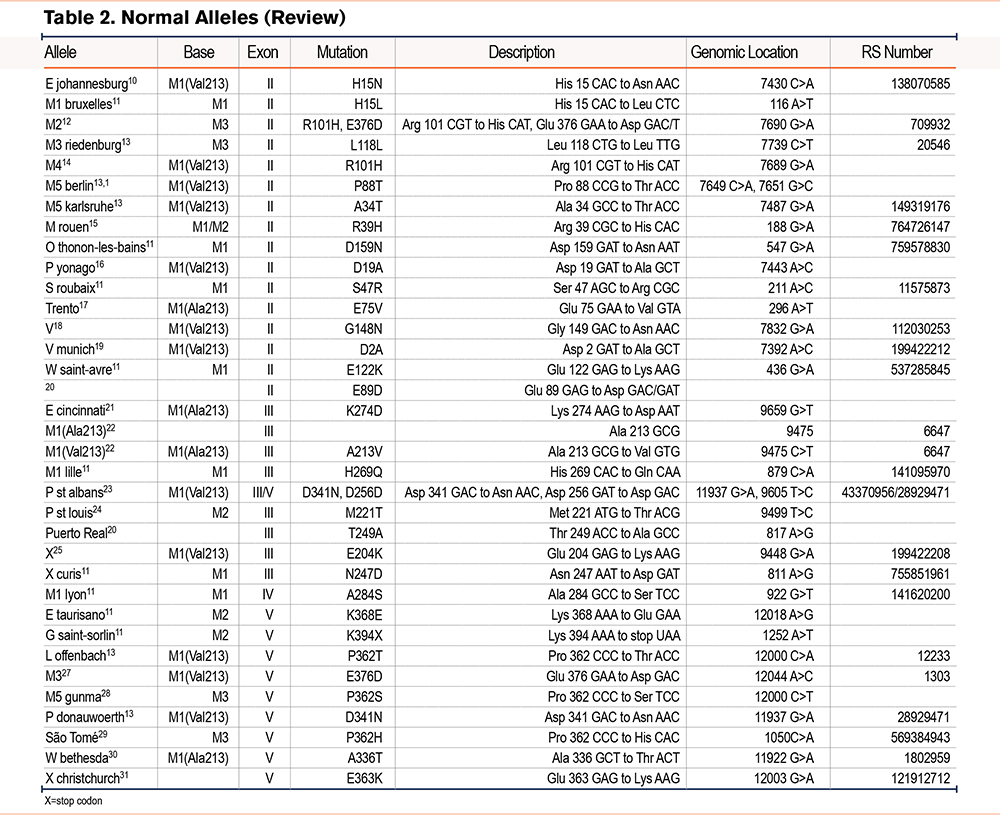This screenshot has width=1000, height=819.
Task: Click RS number '709932'
Action: 930,124
